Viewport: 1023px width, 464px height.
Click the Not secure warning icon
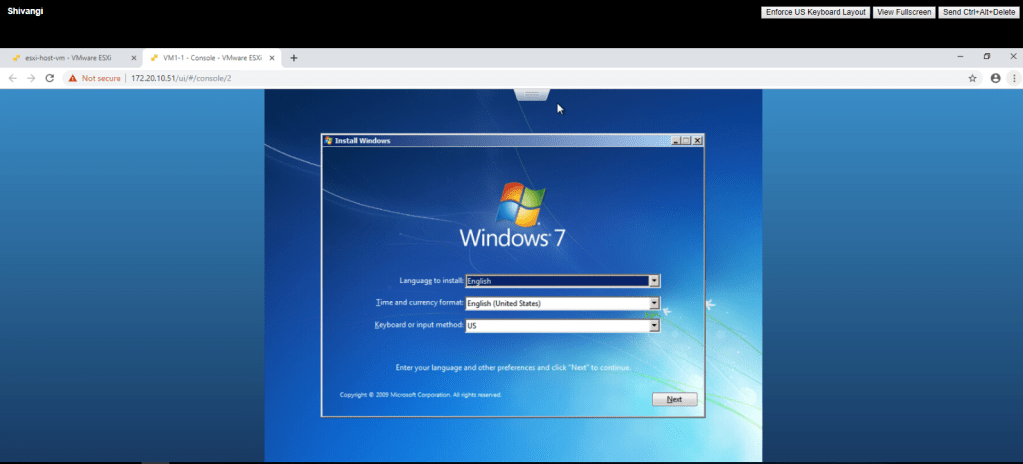72,78
